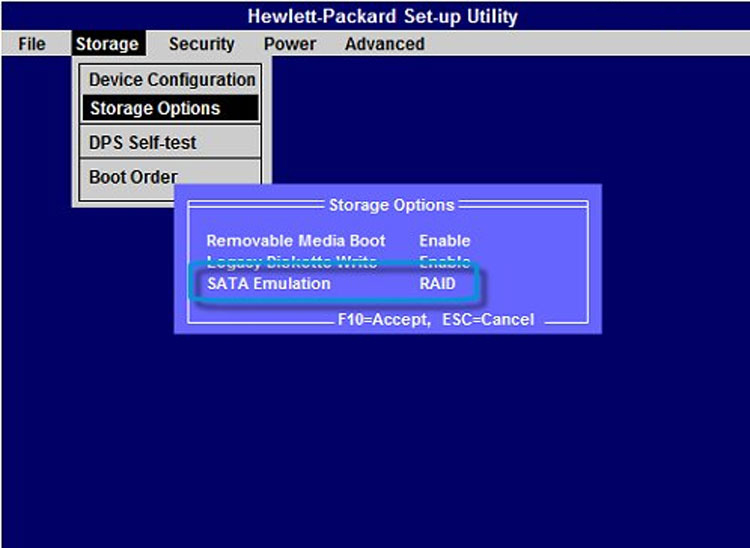Select the SATA Emulation setting
The width and height of the screenshot is (750, 548).
pyautogui.click(x=269, y=284)
